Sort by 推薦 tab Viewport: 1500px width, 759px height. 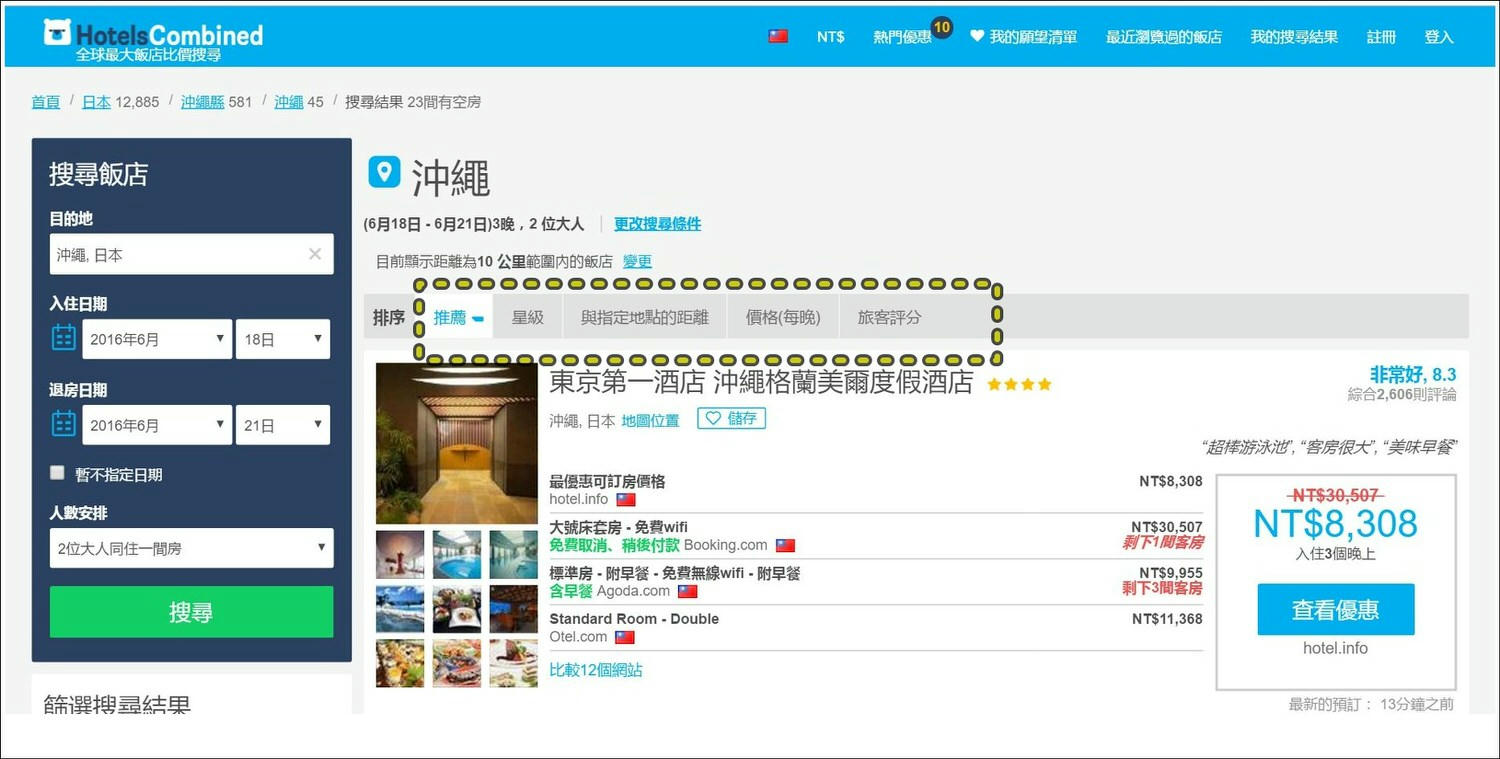coord(458,317)
